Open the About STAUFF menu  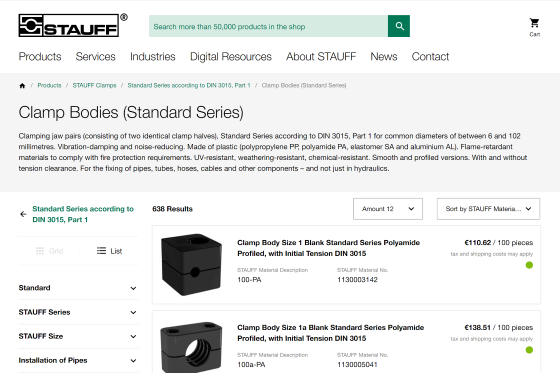coord(321,56)
